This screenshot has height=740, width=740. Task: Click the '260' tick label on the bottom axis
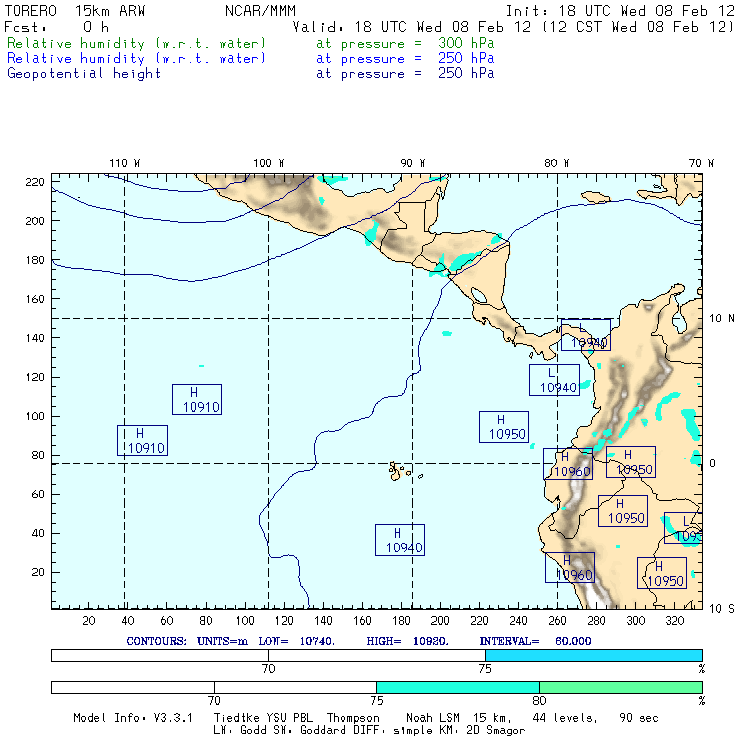[x=557, y=621]
